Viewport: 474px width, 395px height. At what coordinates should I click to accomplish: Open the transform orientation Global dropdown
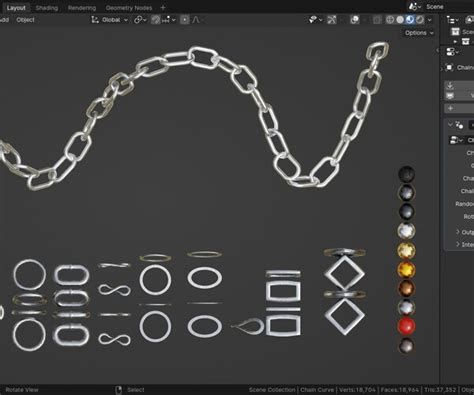(x=109, y=20)
